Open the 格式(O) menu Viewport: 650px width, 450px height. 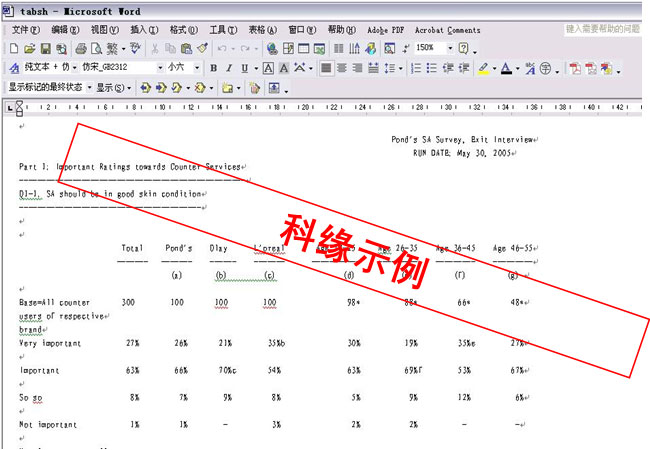point(184,30)
